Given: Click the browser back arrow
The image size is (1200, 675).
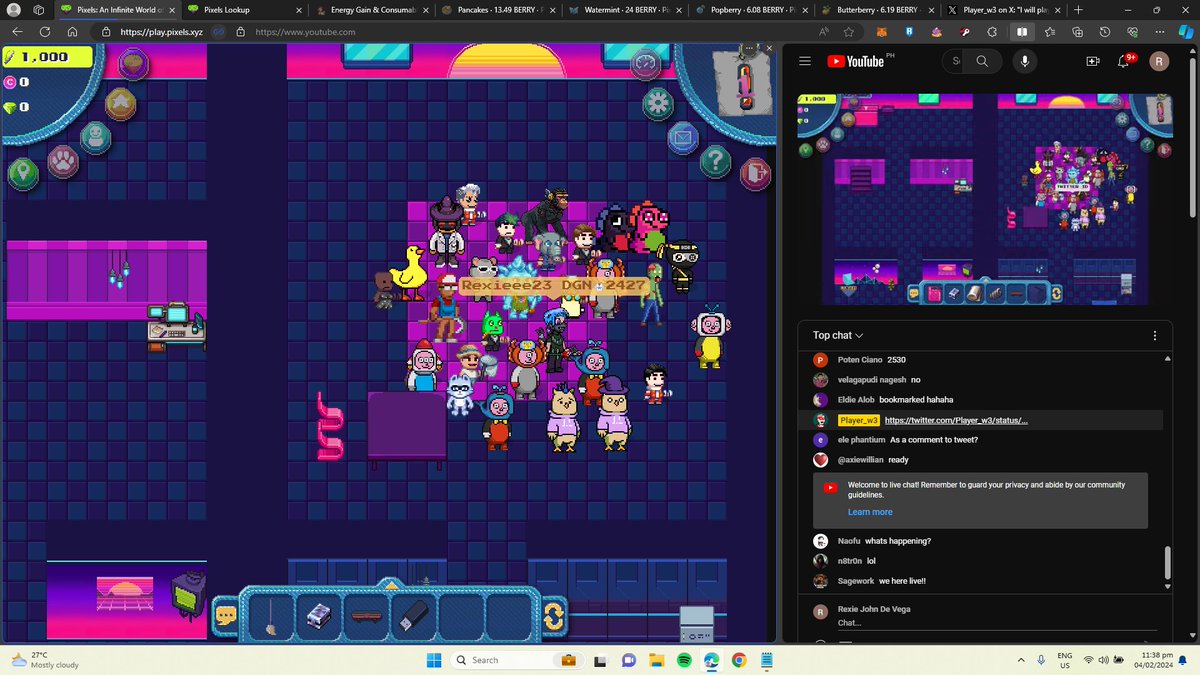Looking at the screenshot, I should (x=18, y=32).
